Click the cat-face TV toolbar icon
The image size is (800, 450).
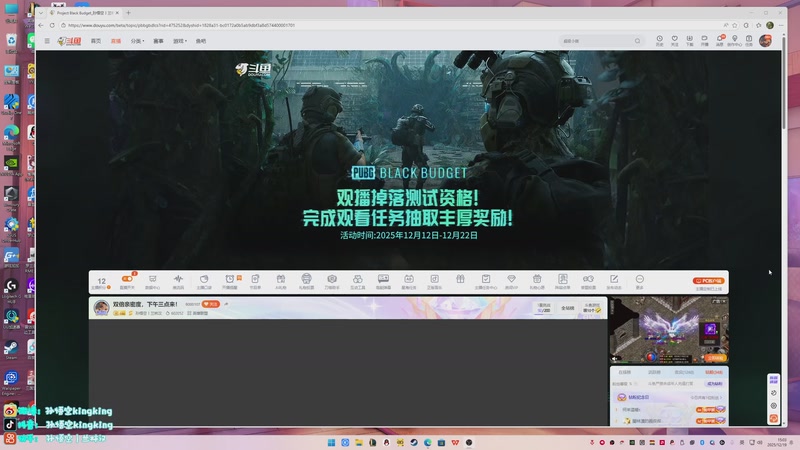(x=409, y=281)
